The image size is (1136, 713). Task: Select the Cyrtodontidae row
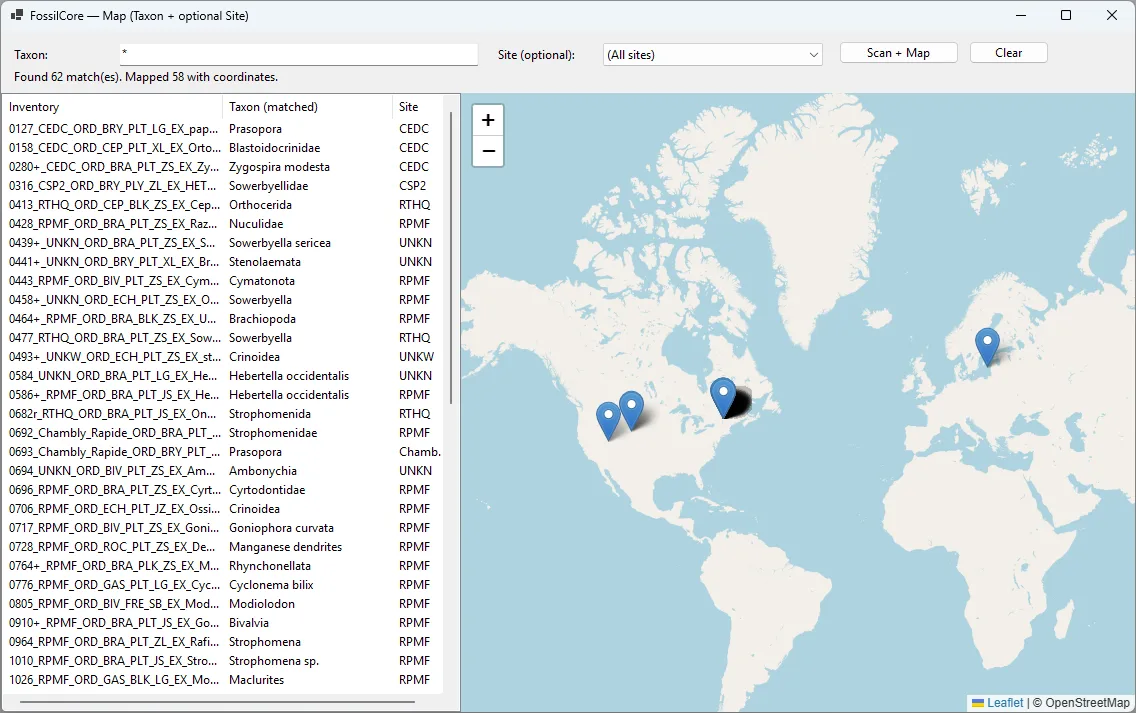pos(223,490)
